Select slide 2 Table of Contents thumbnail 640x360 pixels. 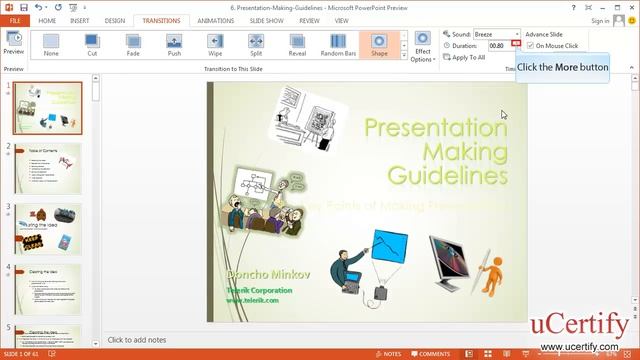tap(48, 169)
